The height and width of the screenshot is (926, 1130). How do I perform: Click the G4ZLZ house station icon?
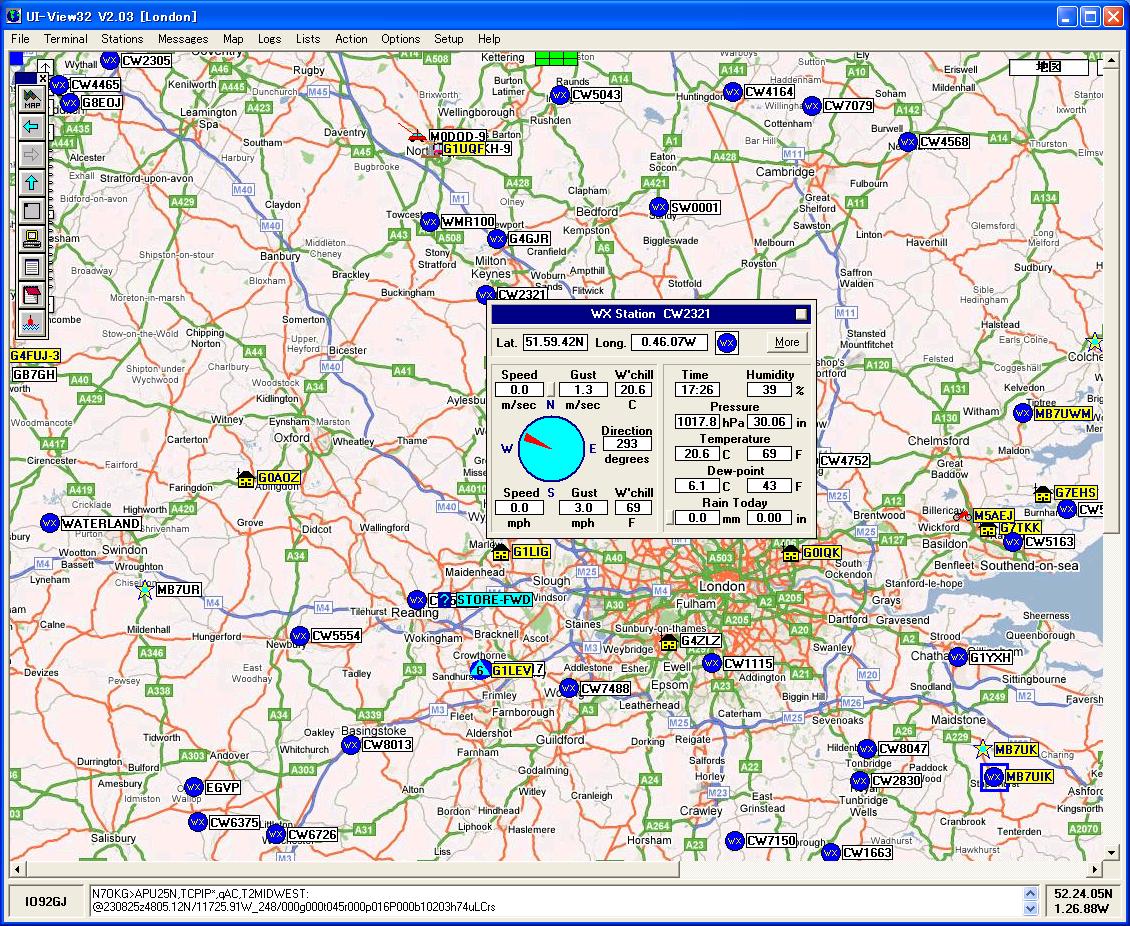669,641
